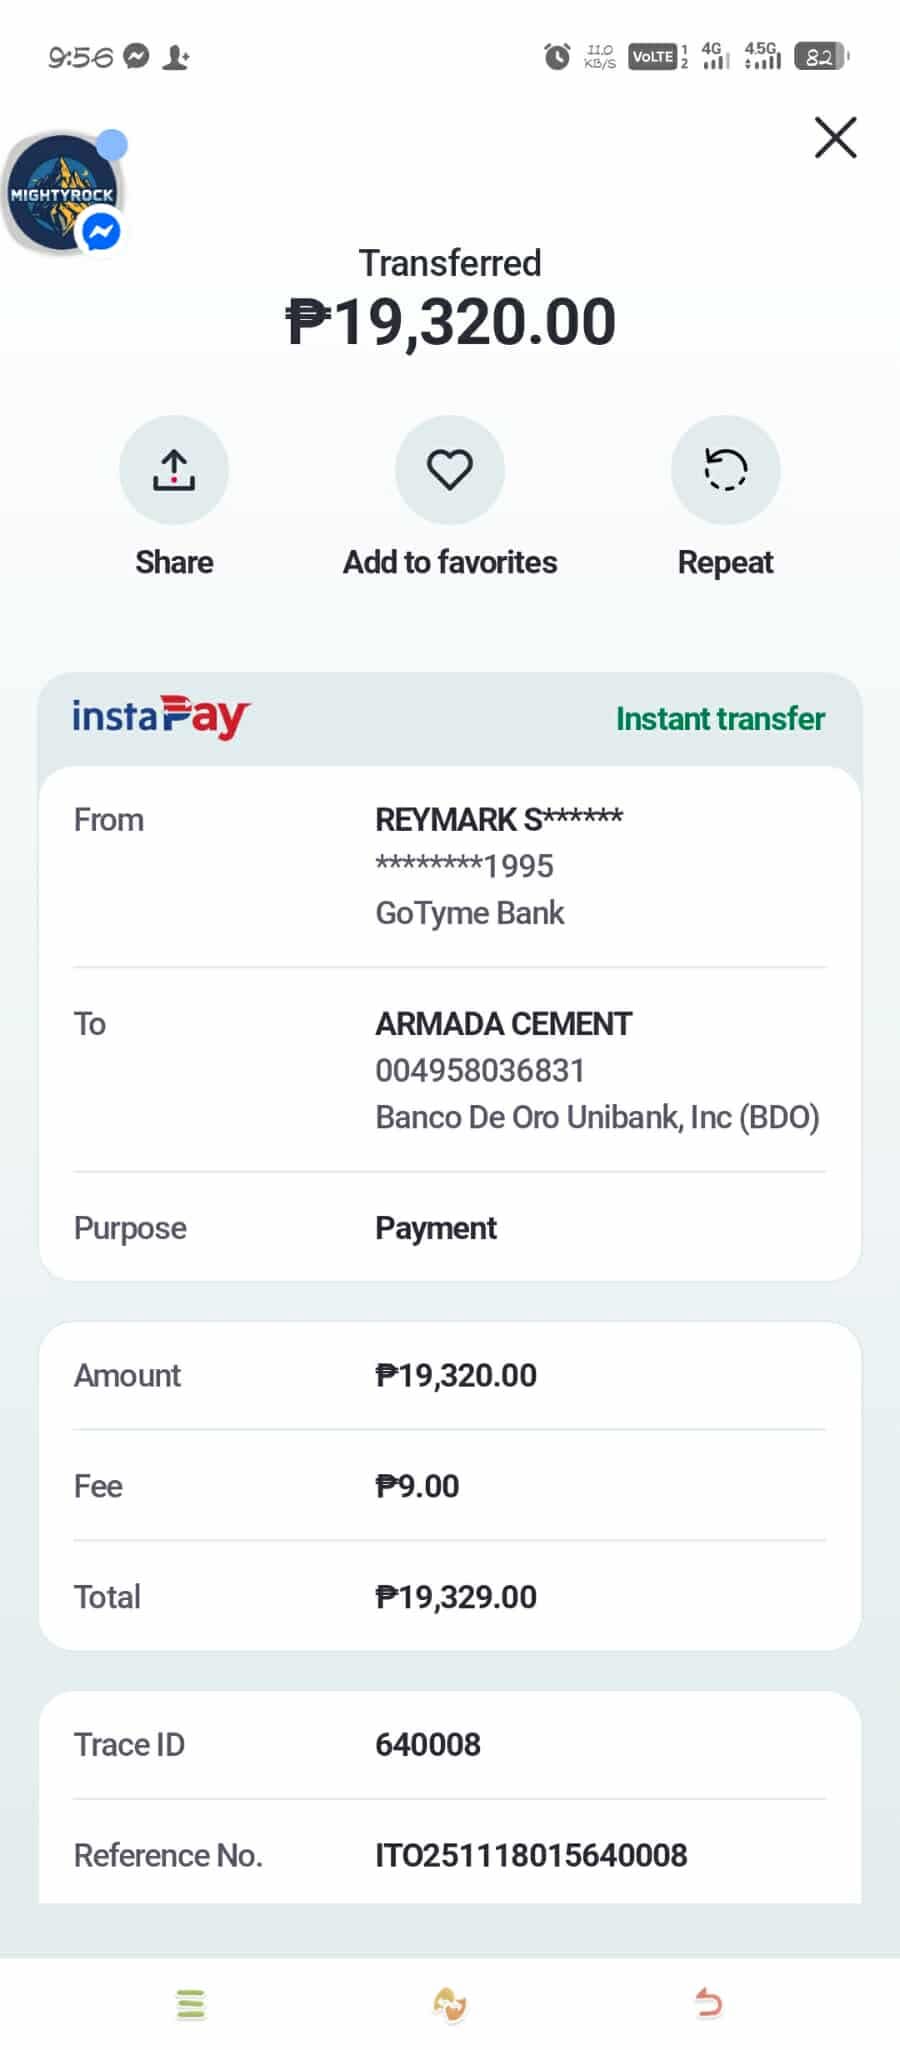This screenshot has height=2050, width=900.
Task: Tap the Add to favorites heart icon
Action: 450,469
